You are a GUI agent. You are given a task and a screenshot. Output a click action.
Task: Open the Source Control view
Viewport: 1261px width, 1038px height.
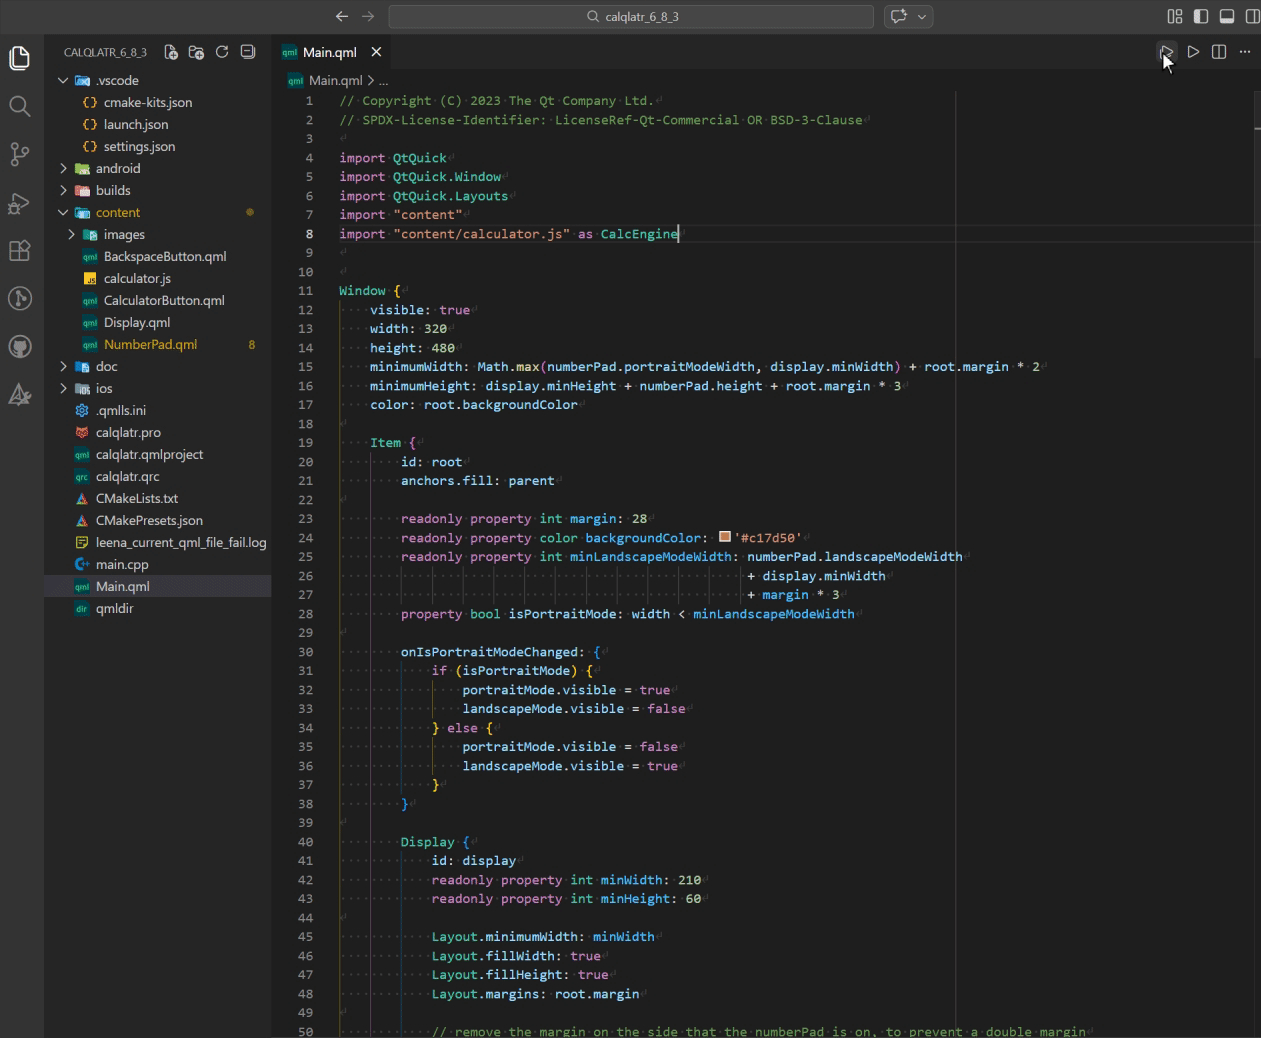[x=20, y=154]
